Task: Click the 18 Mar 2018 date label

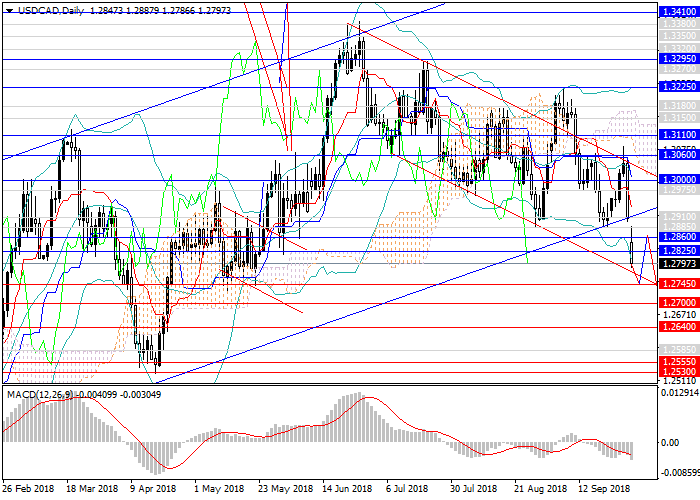Action: point(92,489)
